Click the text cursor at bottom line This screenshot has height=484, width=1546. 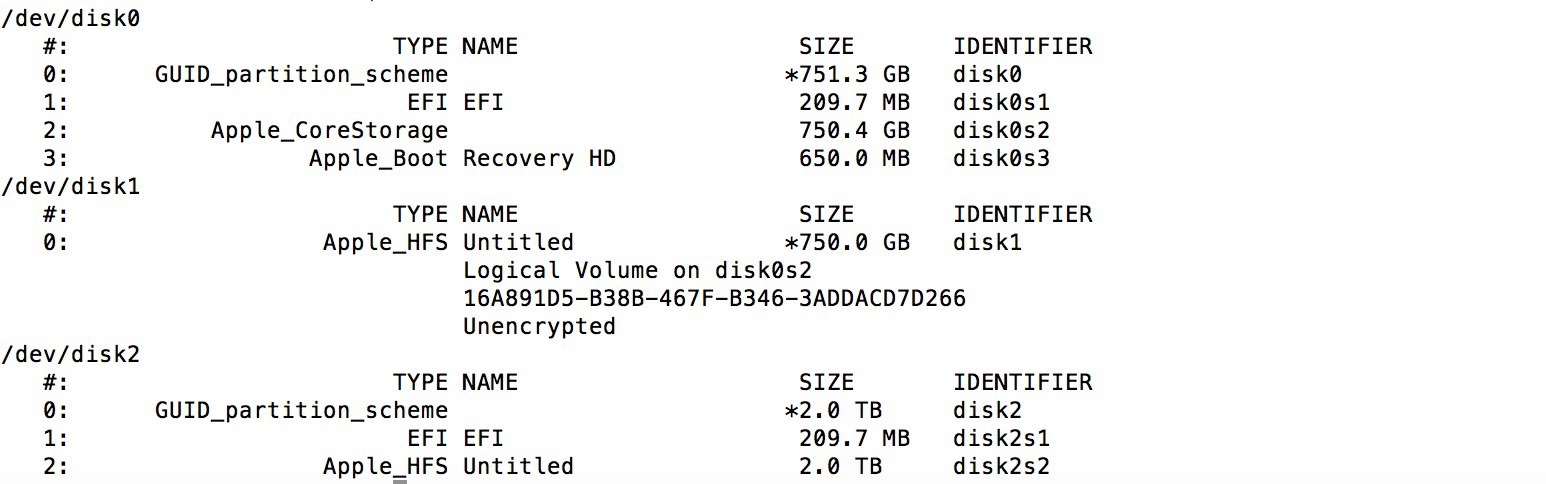point(400,481)
